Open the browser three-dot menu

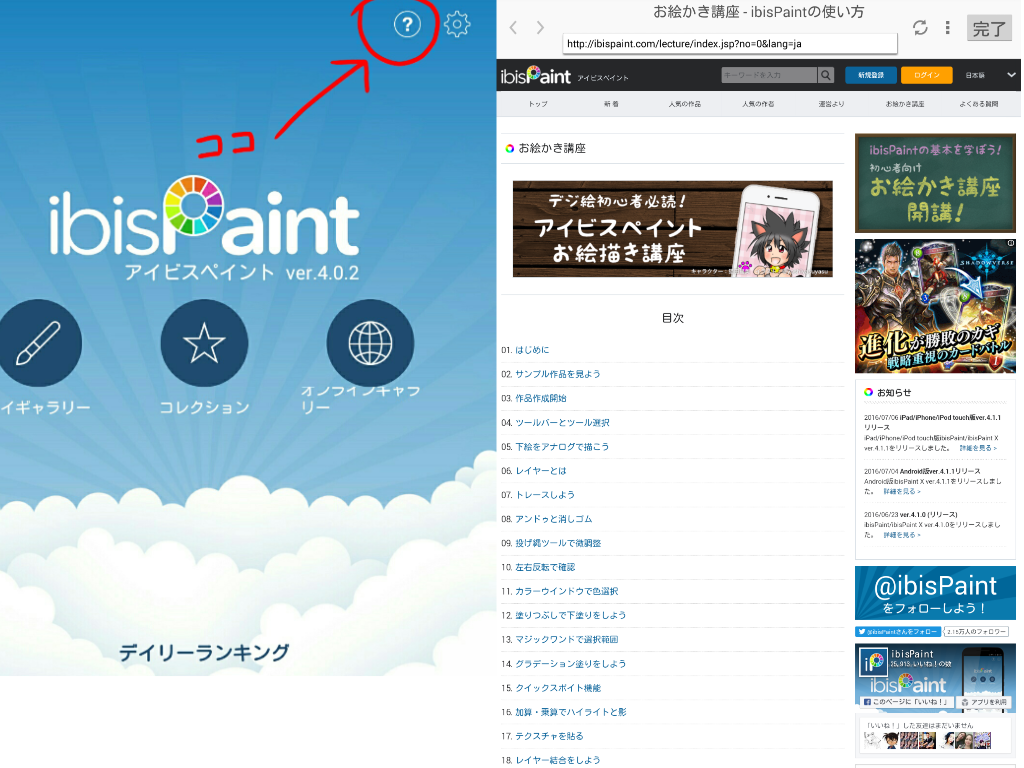click(x=947, y=27)
